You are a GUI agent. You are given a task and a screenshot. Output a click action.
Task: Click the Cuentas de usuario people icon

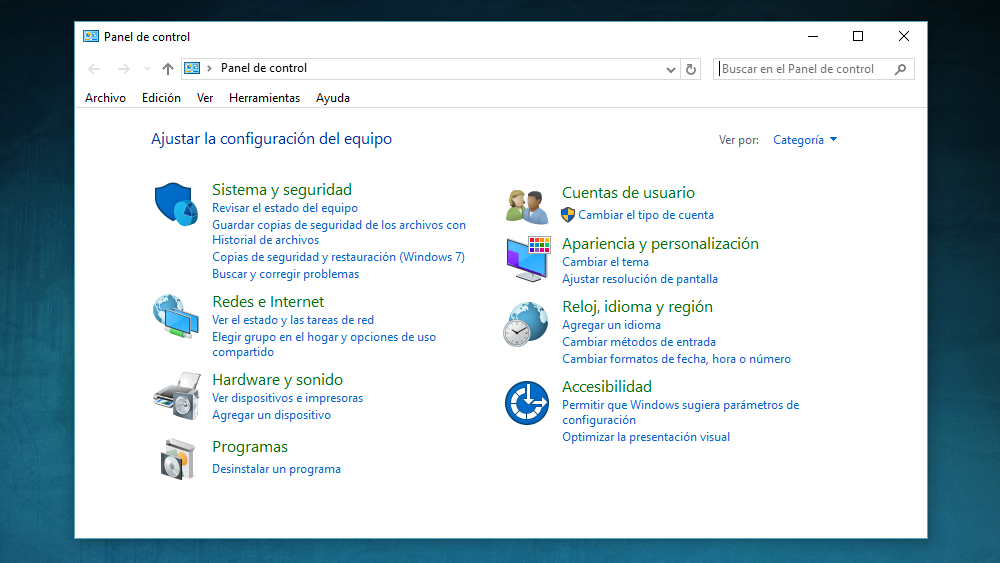(527, 207)
